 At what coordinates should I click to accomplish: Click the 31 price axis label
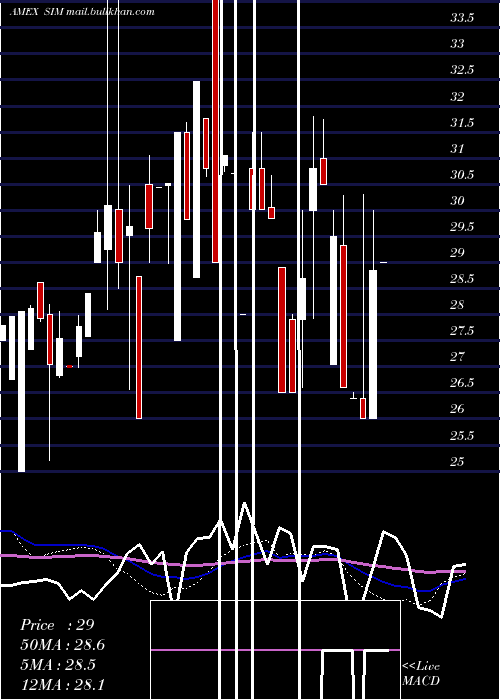[458, 148]
